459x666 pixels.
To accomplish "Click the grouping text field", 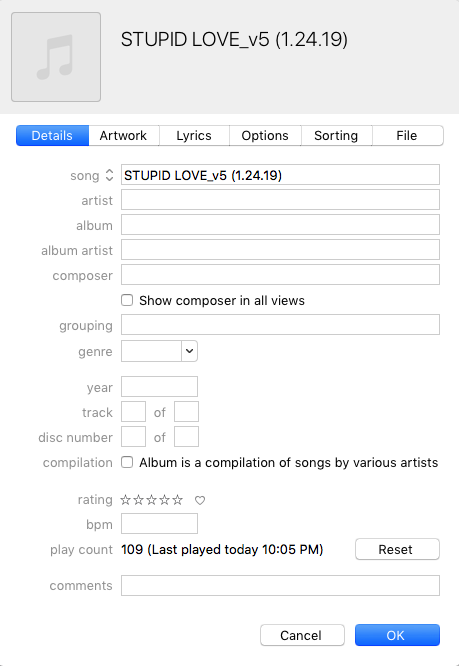I will (x=280, y=325).
